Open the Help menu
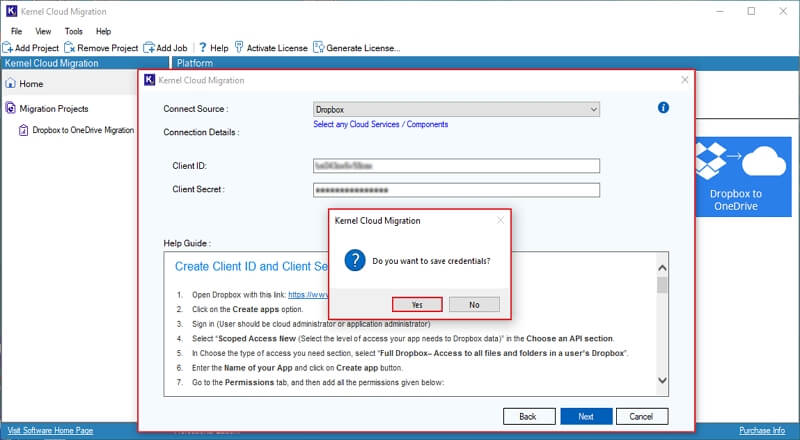This screenshot has width=800, height=440. (104, 31)
